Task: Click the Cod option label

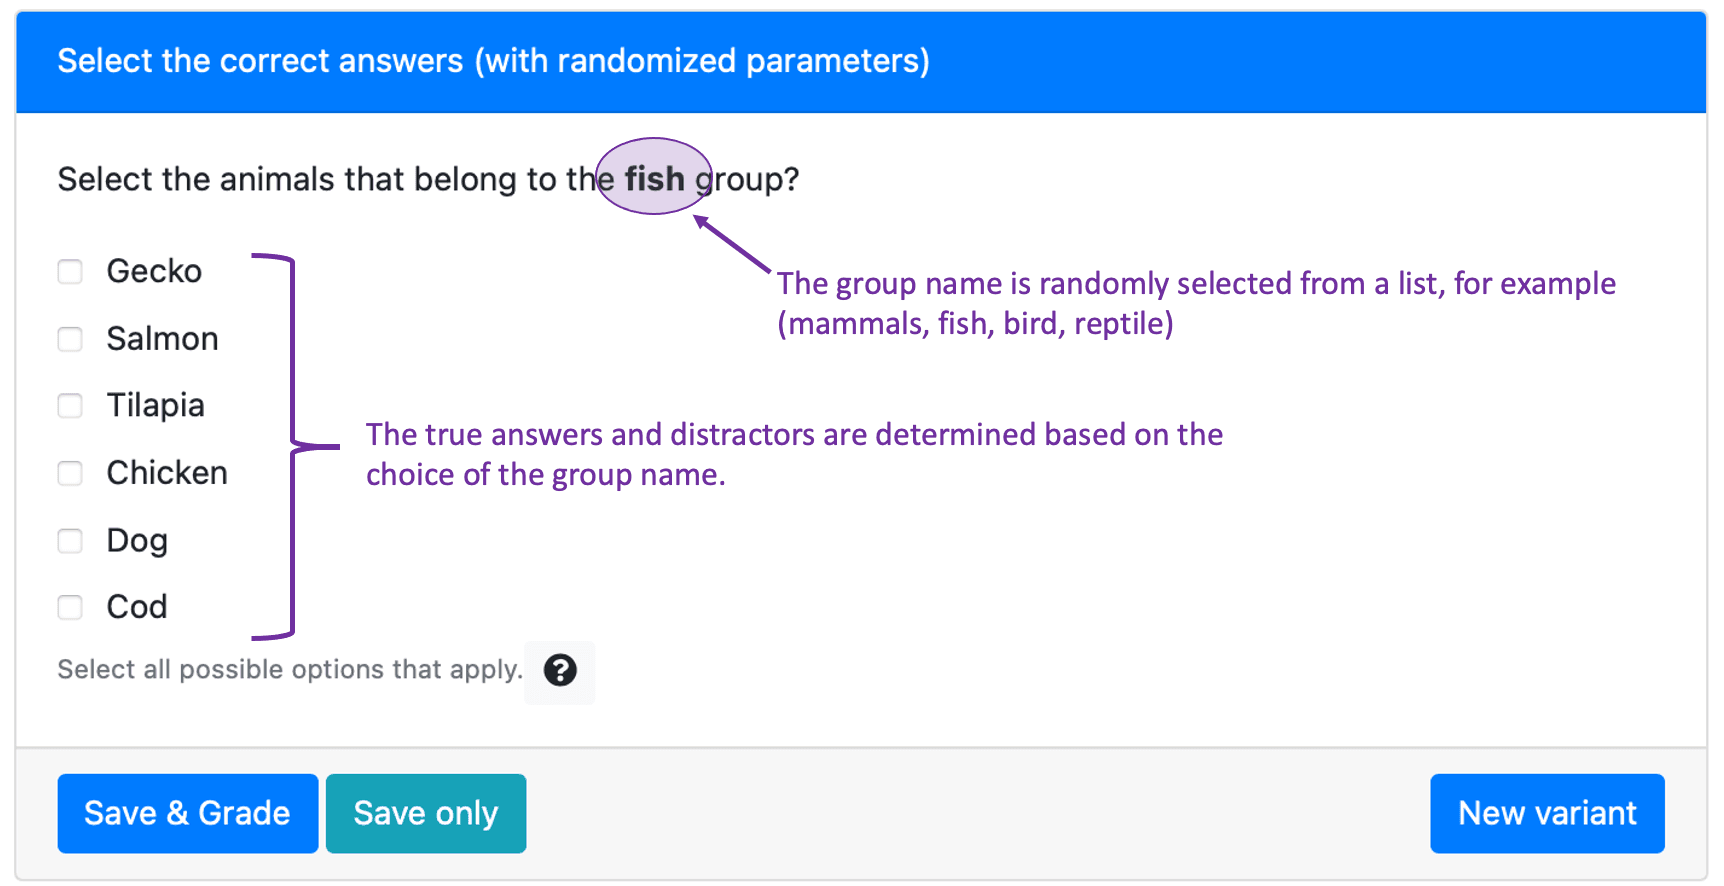Action: [137, 607]
